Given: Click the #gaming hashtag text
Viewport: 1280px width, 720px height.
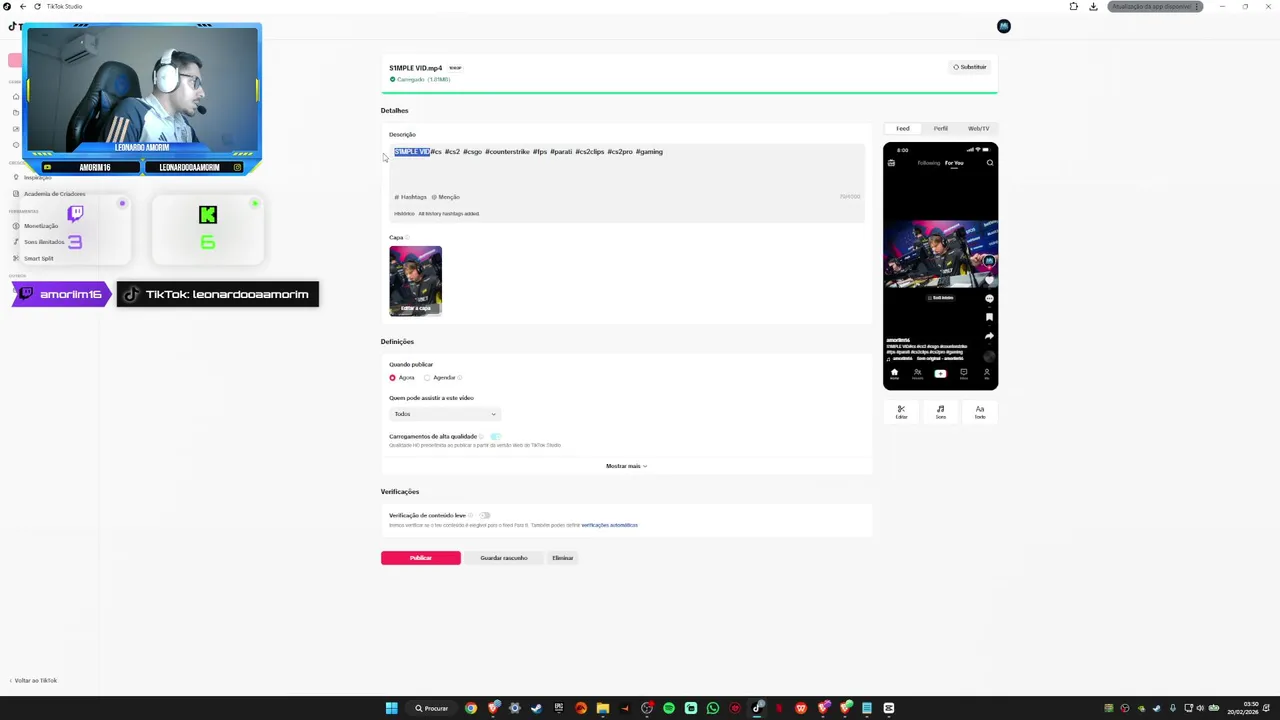Looking at the screenshot, I should (x=649, y=152).
